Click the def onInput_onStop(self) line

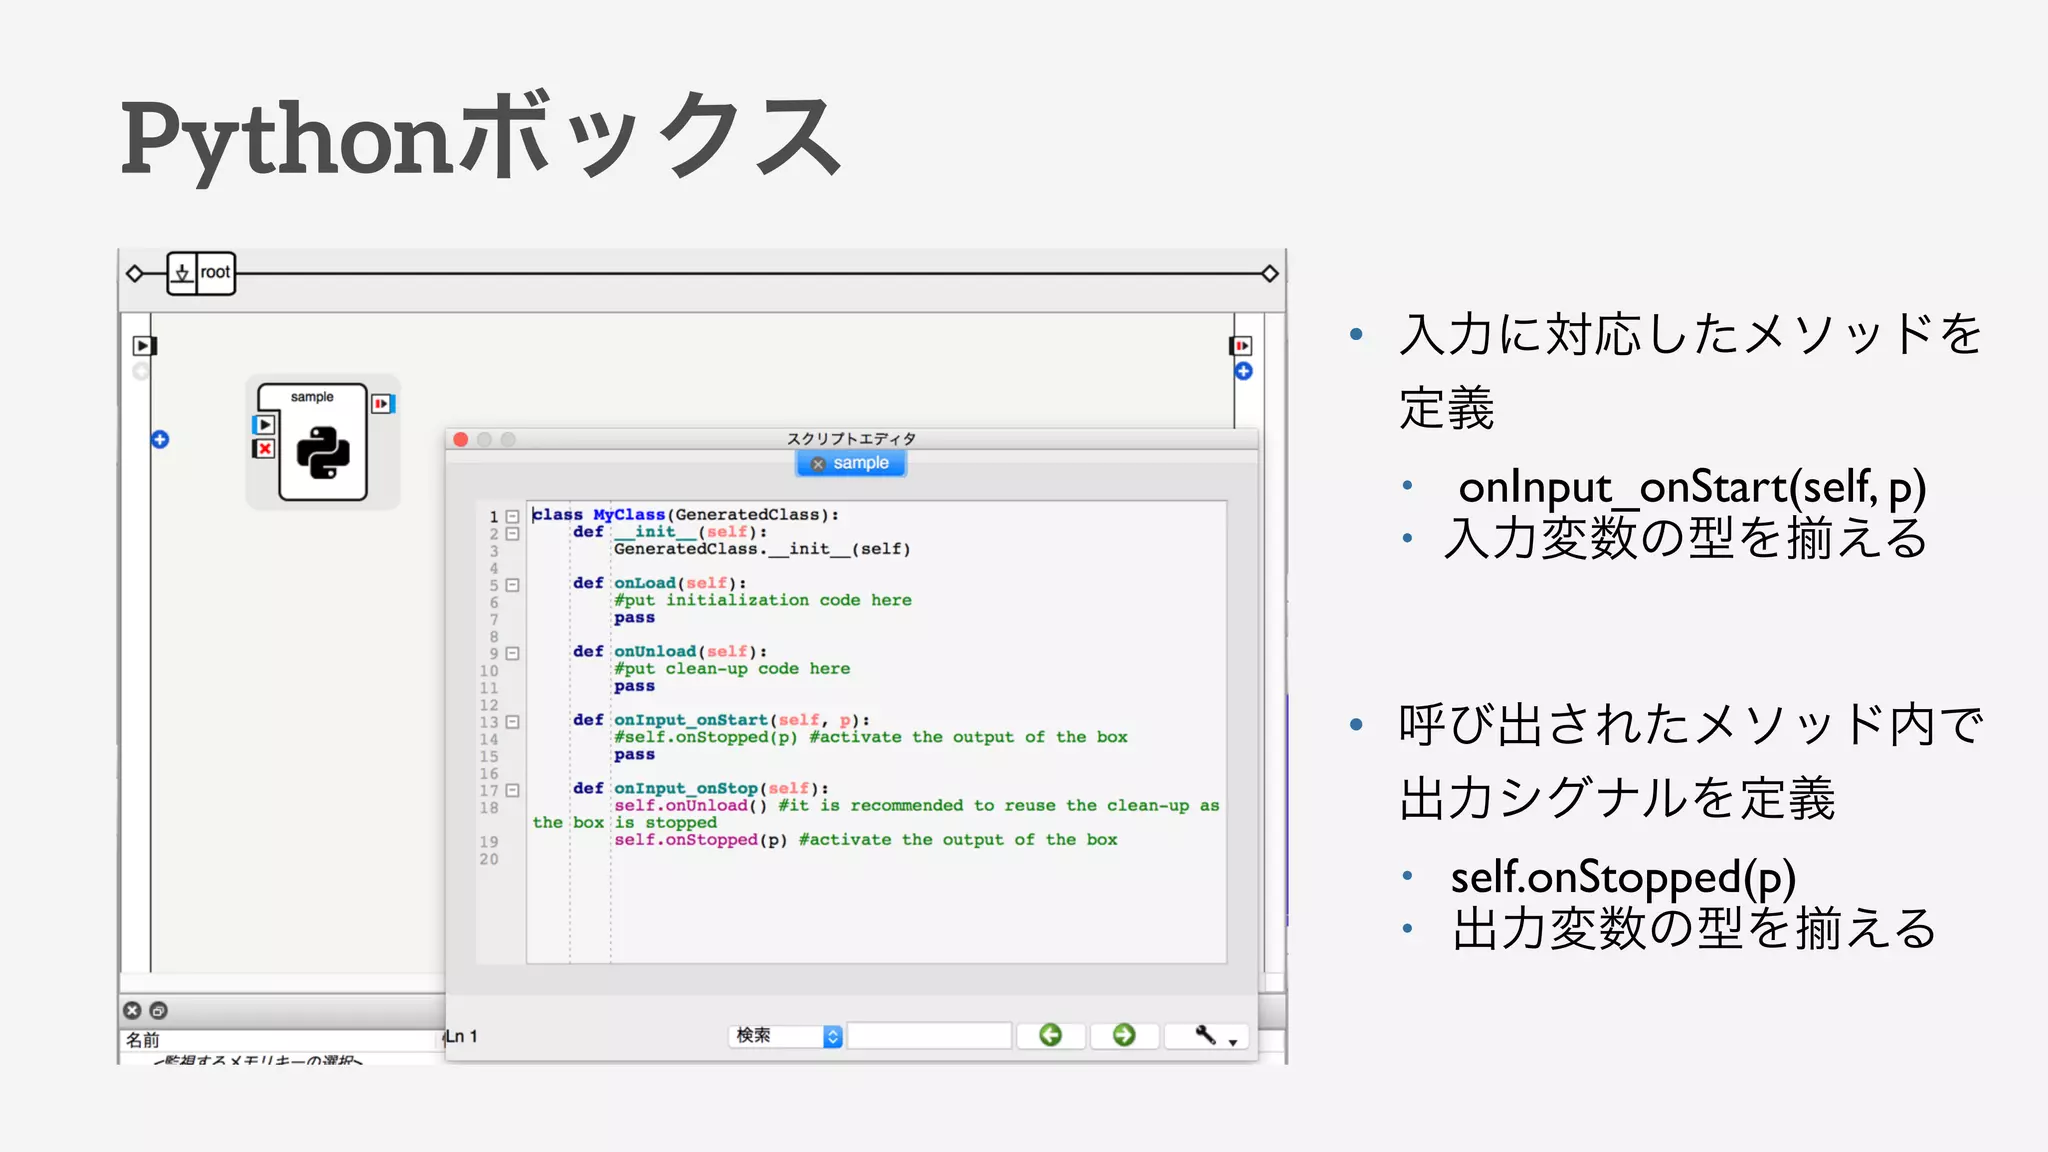701,788
